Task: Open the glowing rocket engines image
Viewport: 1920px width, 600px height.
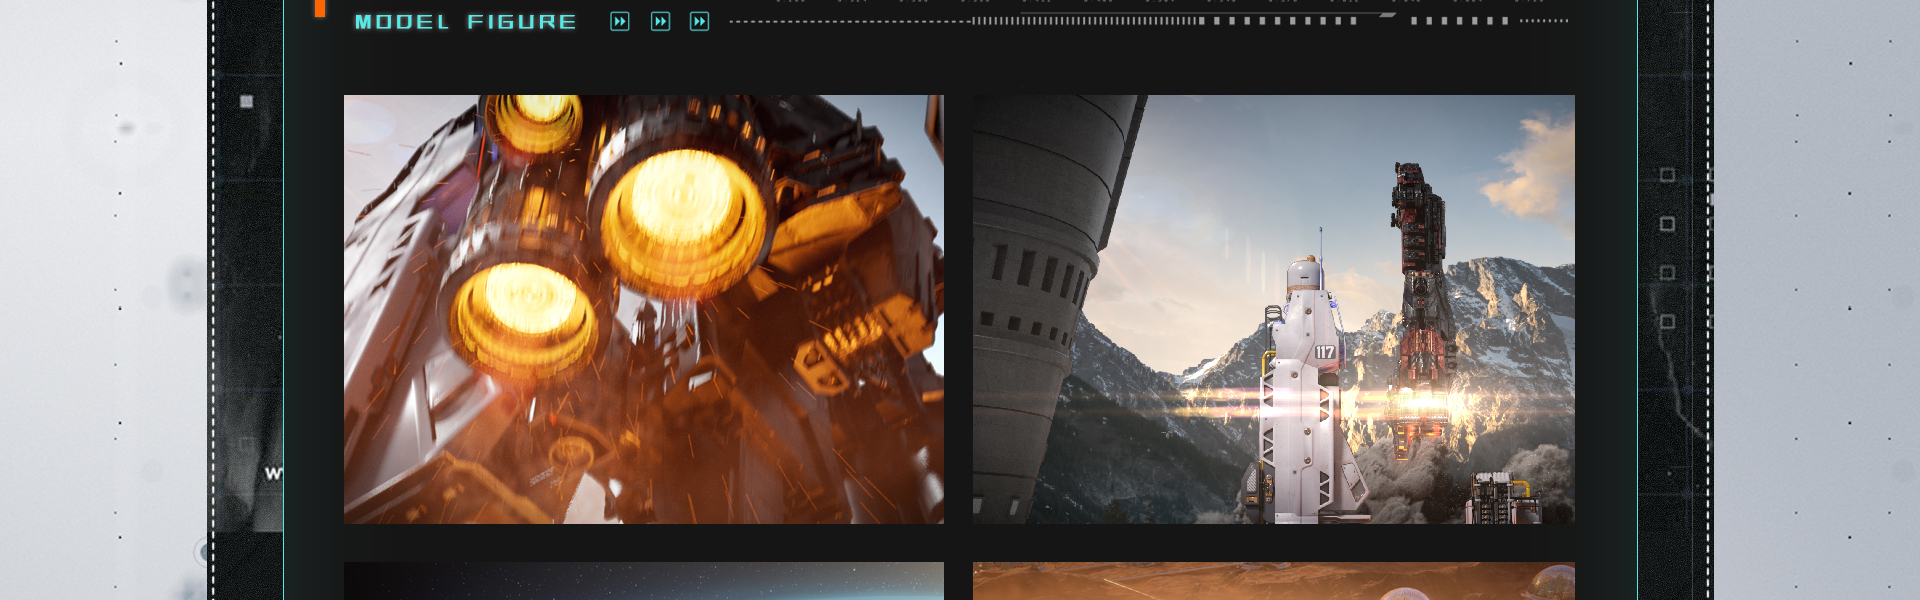Action: coord(644,309)
